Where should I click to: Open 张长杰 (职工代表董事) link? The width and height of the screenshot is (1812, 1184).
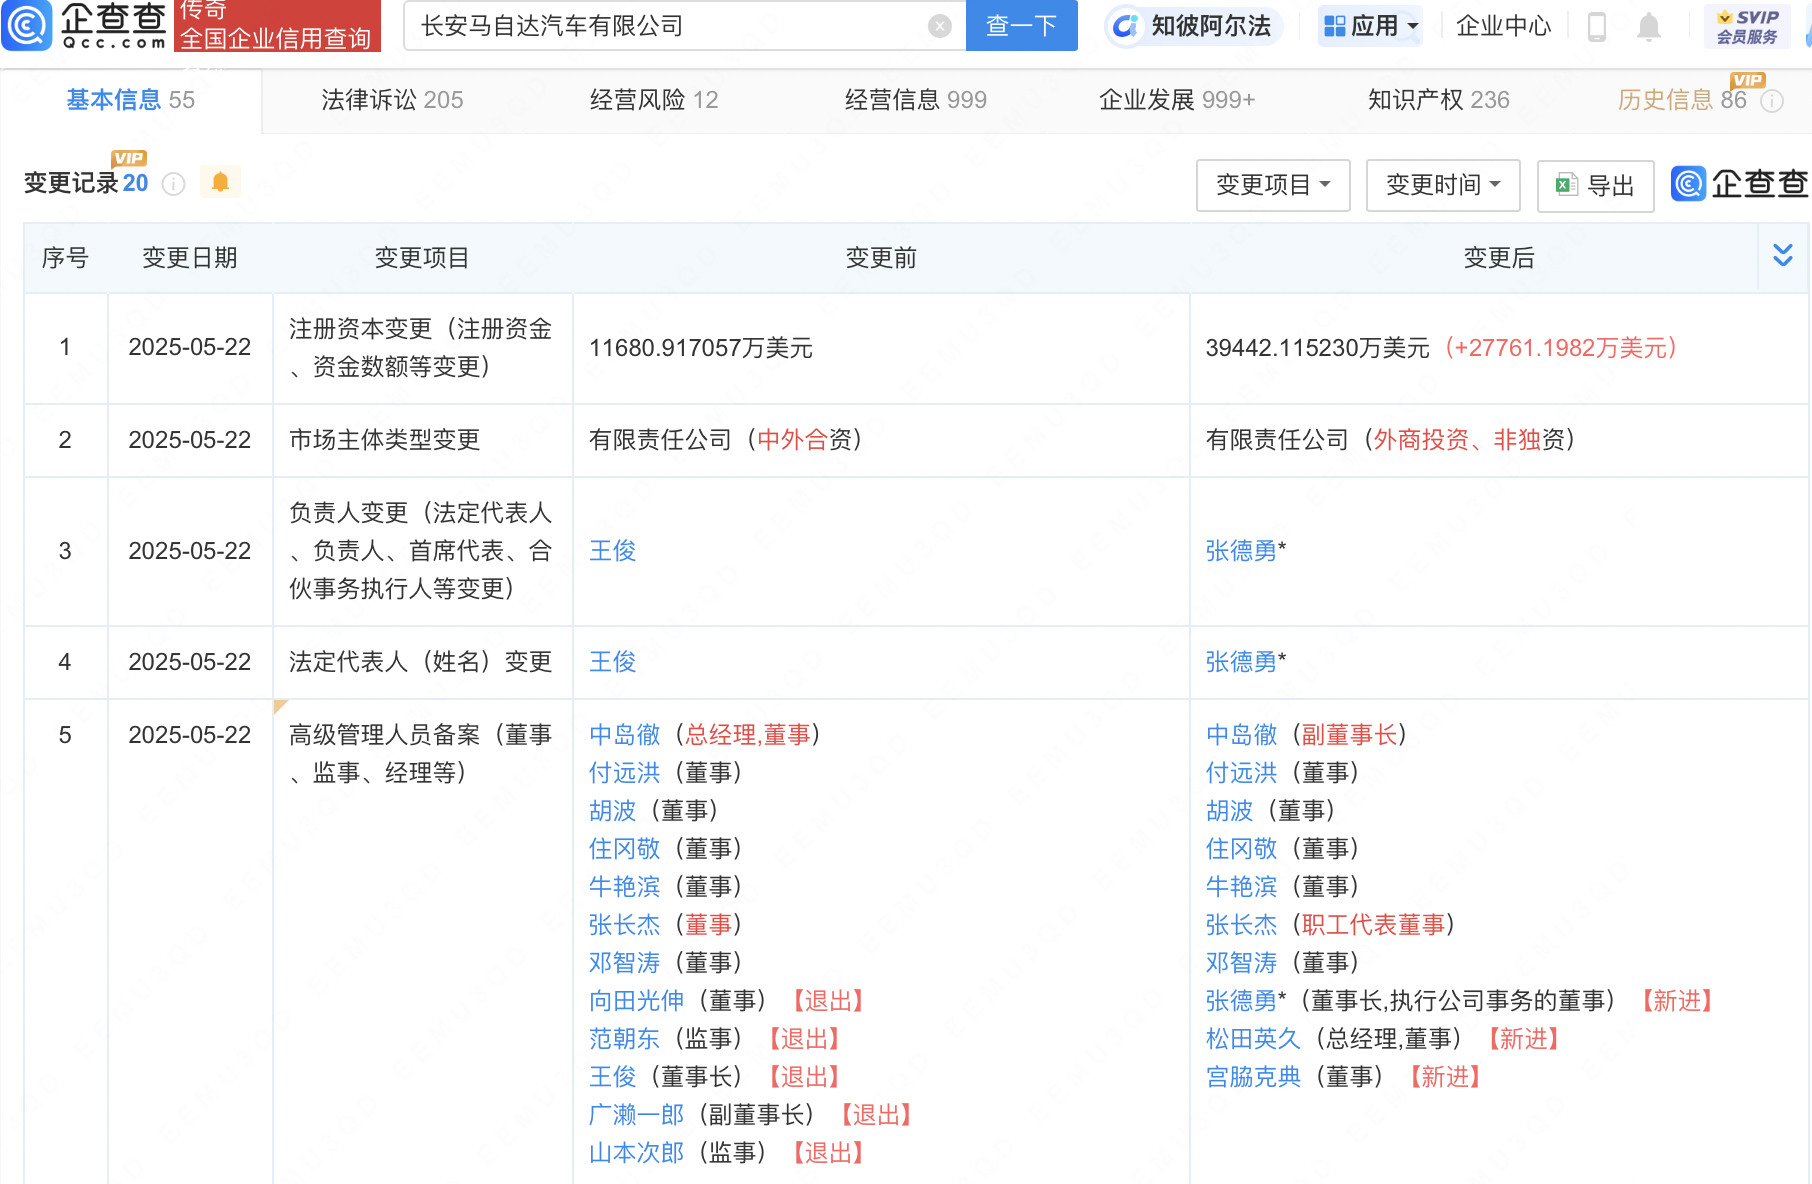[1242, 925]
